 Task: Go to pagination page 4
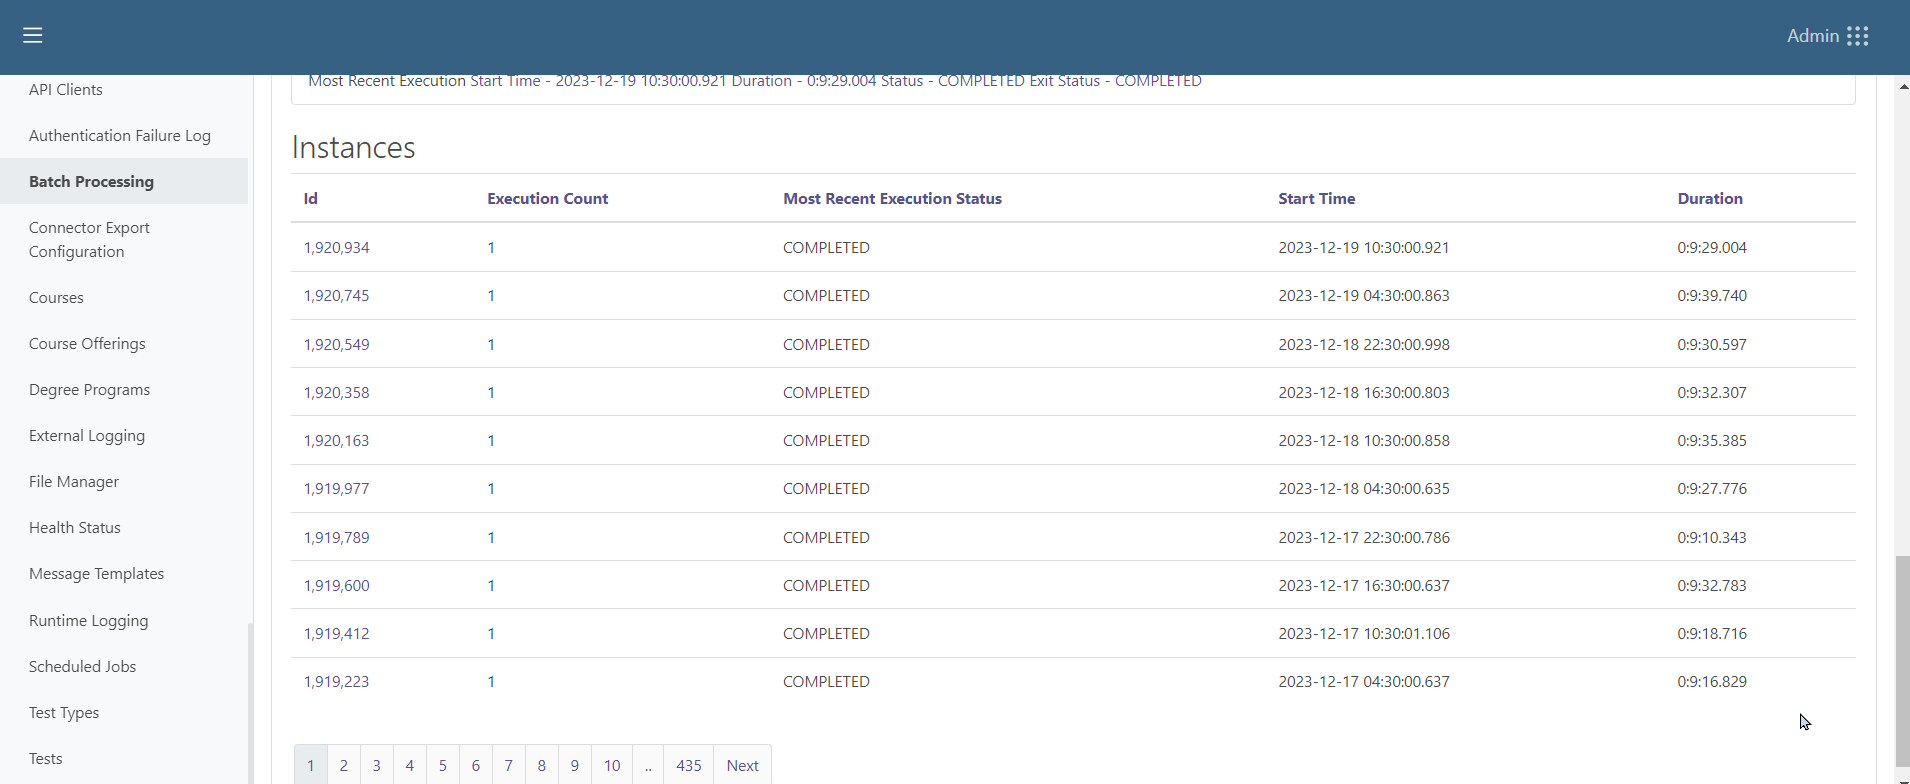click(410, 765)
